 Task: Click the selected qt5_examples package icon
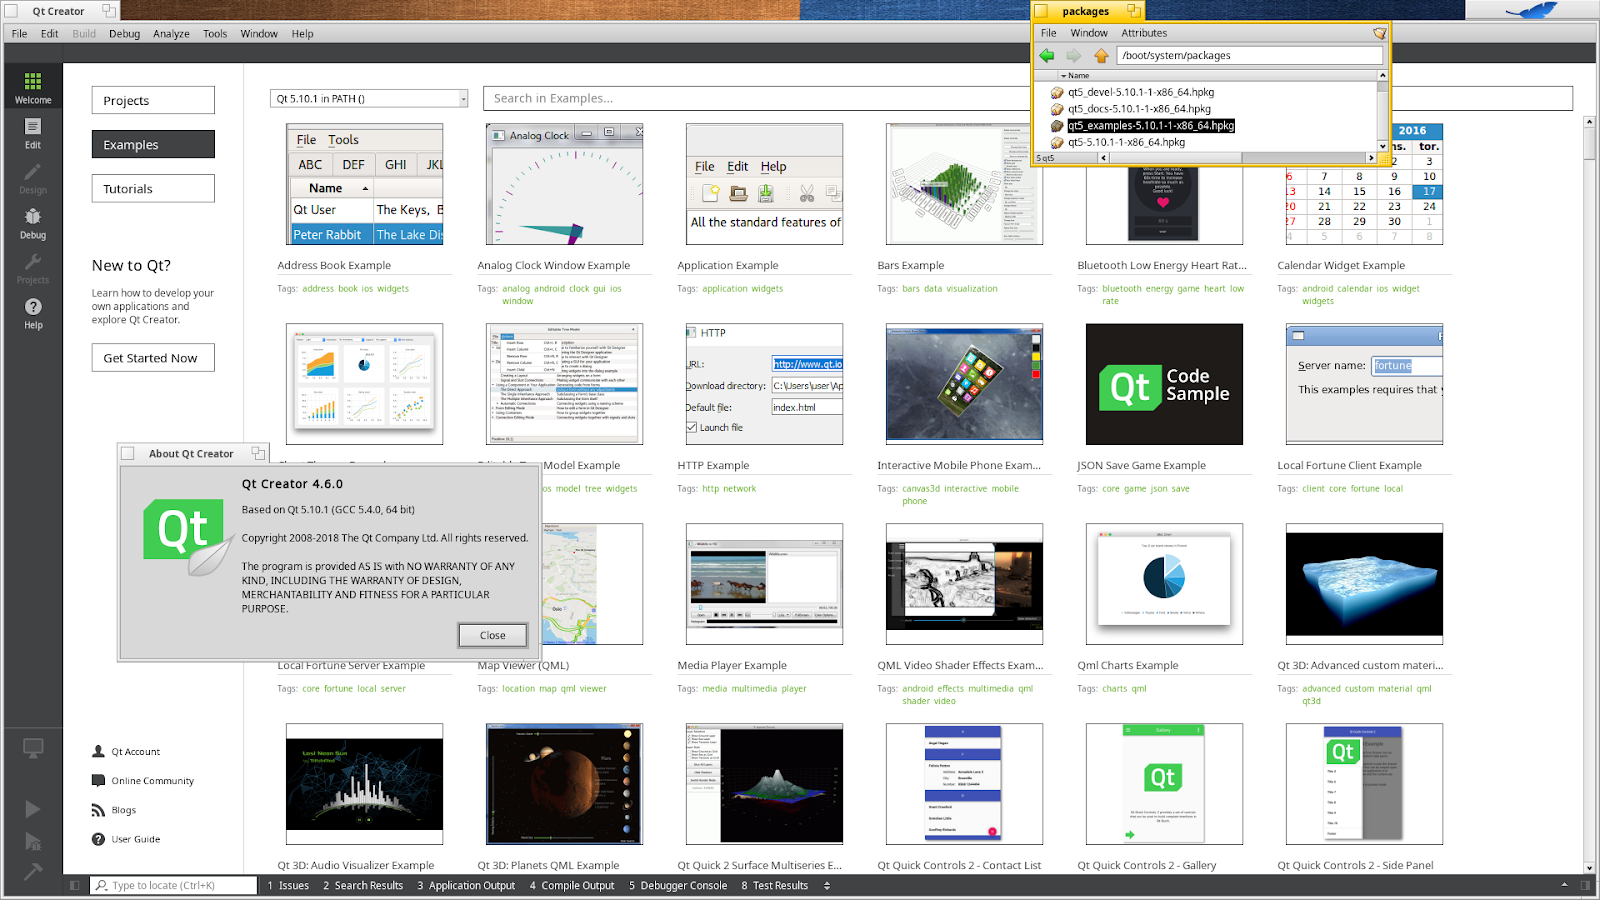tap(1057, 126)
